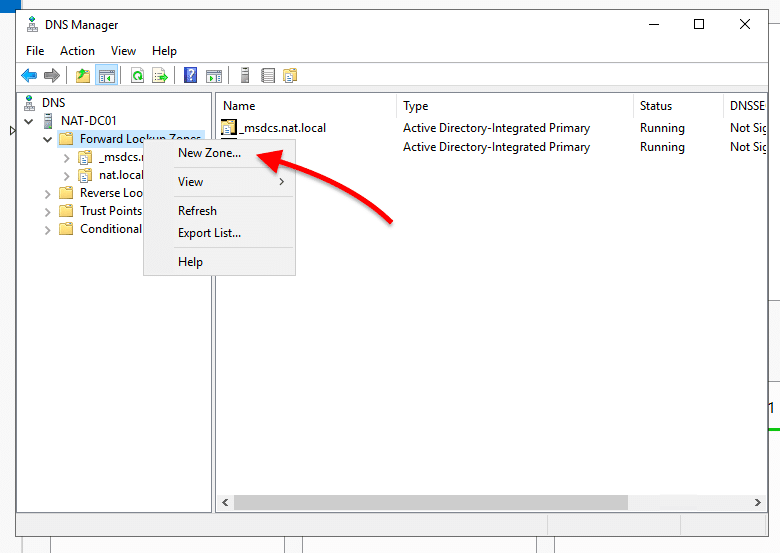Viewport: 780px width, 553px height.
Task: Expand the _msdcs zone tree node
Action: coord(67,158)
